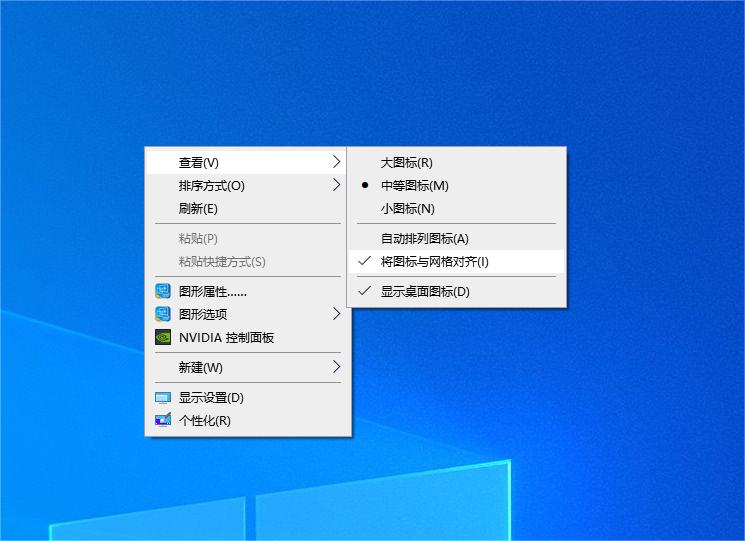Choose 刷新(E) to refresh desktop
Screen dimensions: 745x541
(198, 209)
